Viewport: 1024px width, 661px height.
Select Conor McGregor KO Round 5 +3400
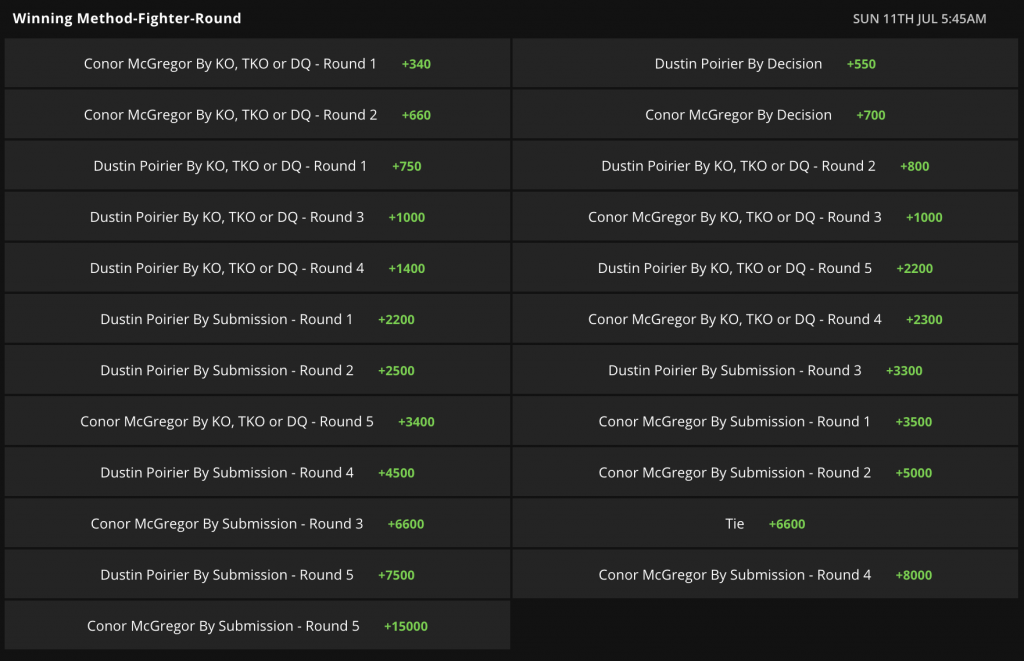257,422
